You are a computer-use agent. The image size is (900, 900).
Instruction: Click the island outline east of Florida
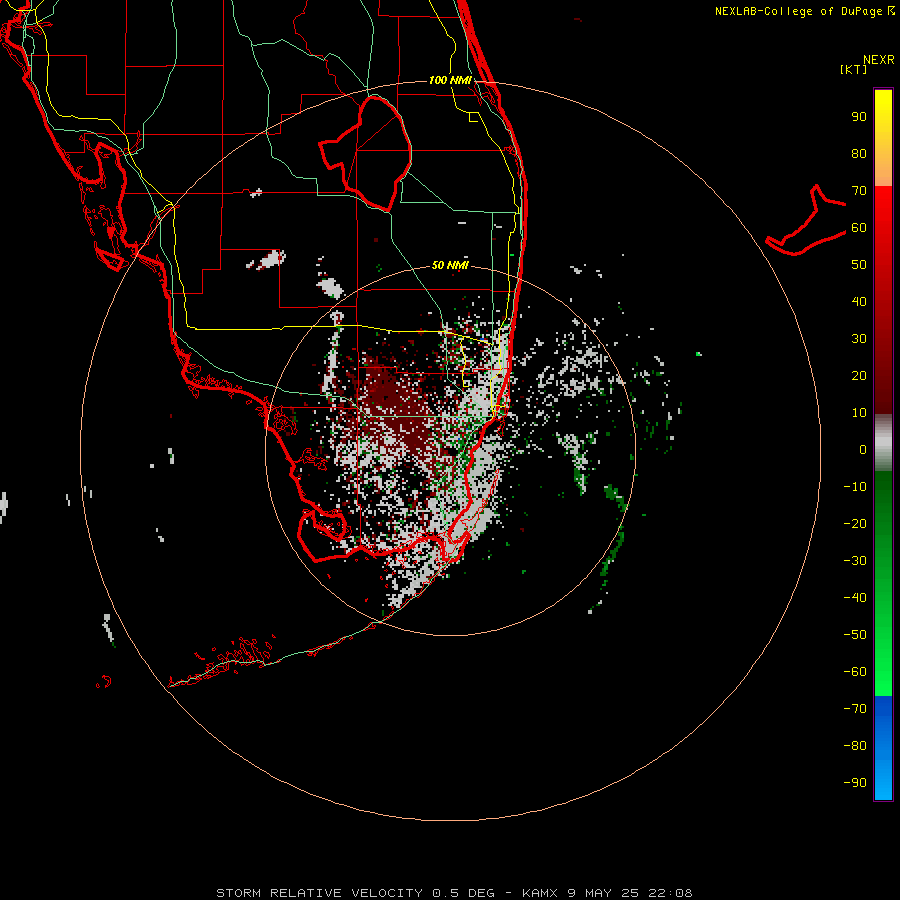(x=806, y=221)
